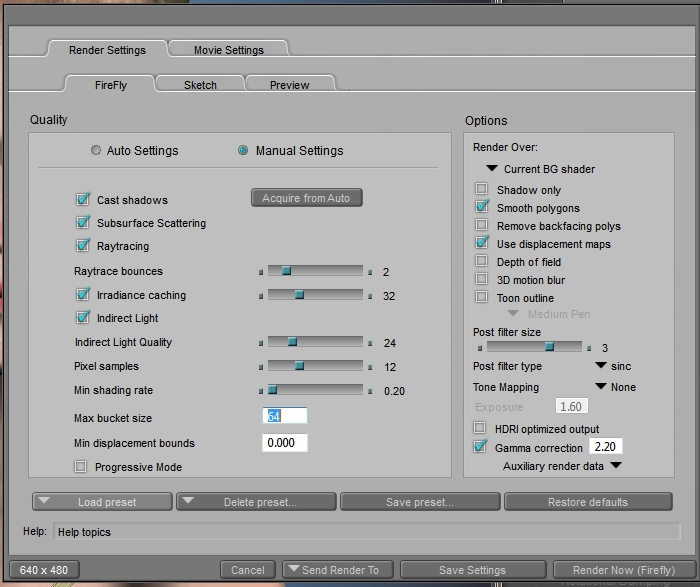Select Manual Settings radio button
Viewport: 700px width, 587px height.
pos(243,151)
